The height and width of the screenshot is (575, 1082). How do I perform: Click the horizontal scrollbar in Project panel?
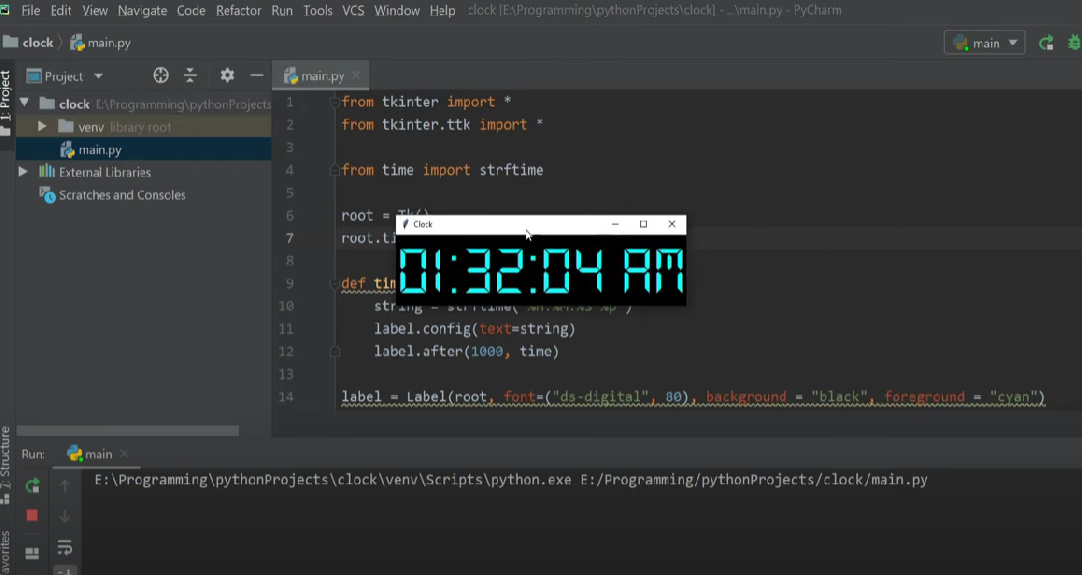[128, 430]
